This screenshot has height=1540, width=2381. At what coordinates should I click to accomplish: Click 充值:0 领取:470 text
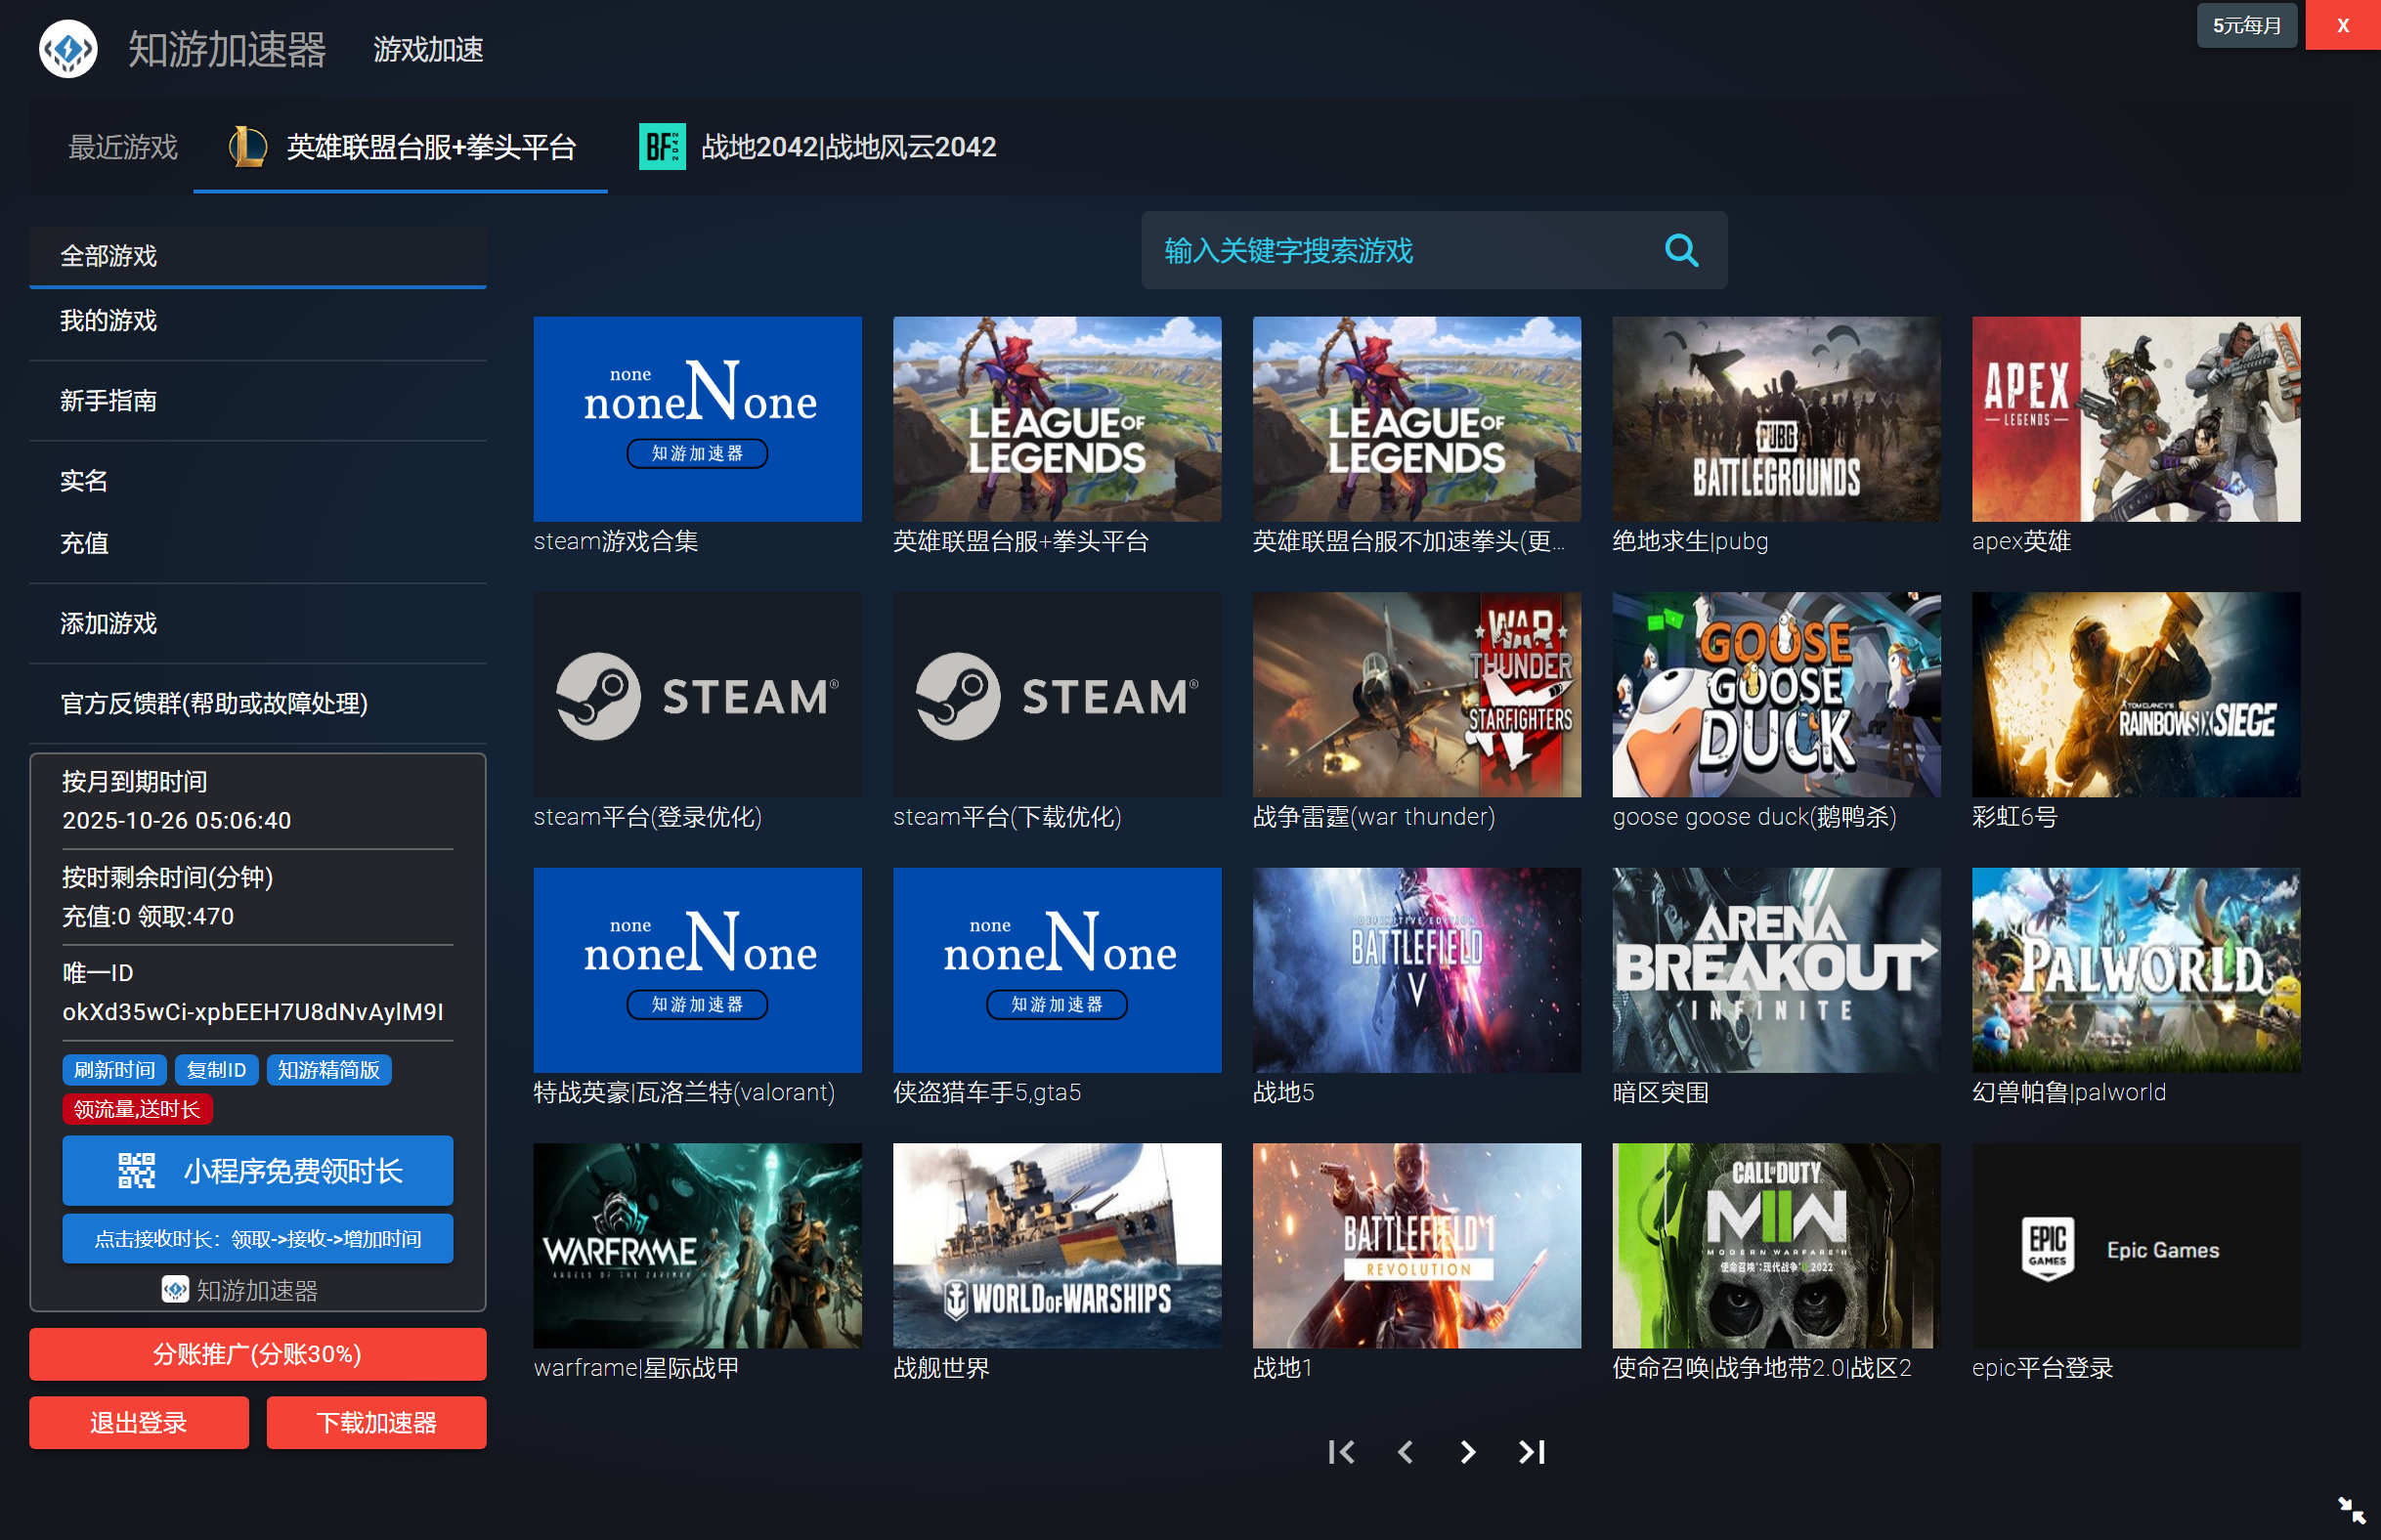(x=148, y=916)
